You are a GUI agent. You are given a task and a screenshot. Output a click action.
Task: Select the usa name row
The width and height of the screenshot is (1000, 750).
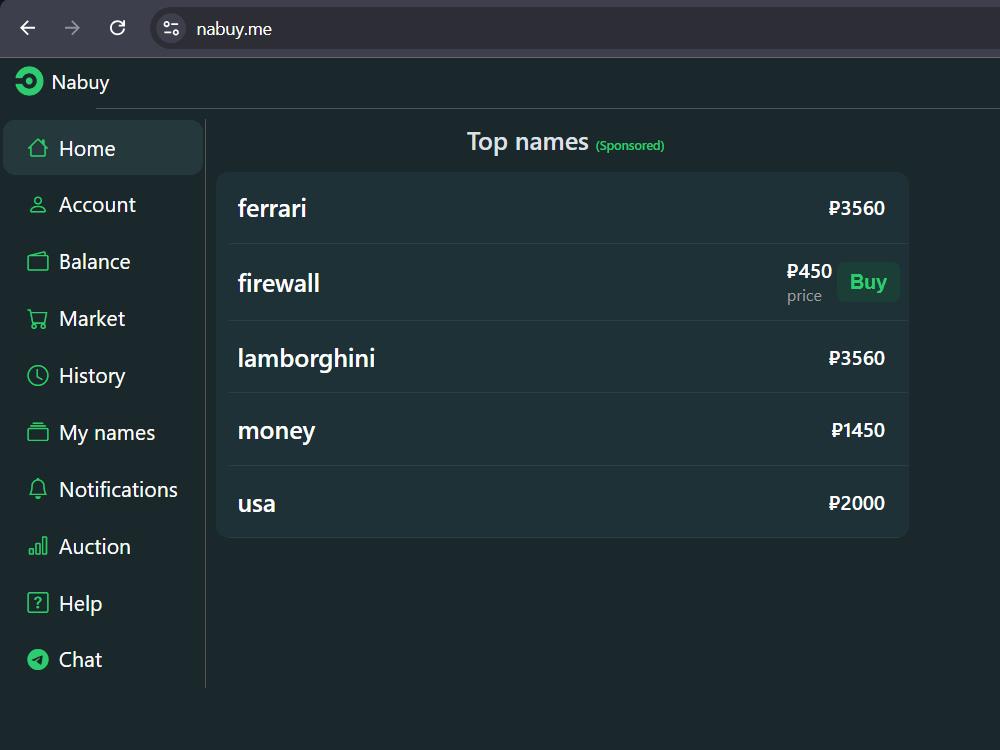(x=562, y=503)
